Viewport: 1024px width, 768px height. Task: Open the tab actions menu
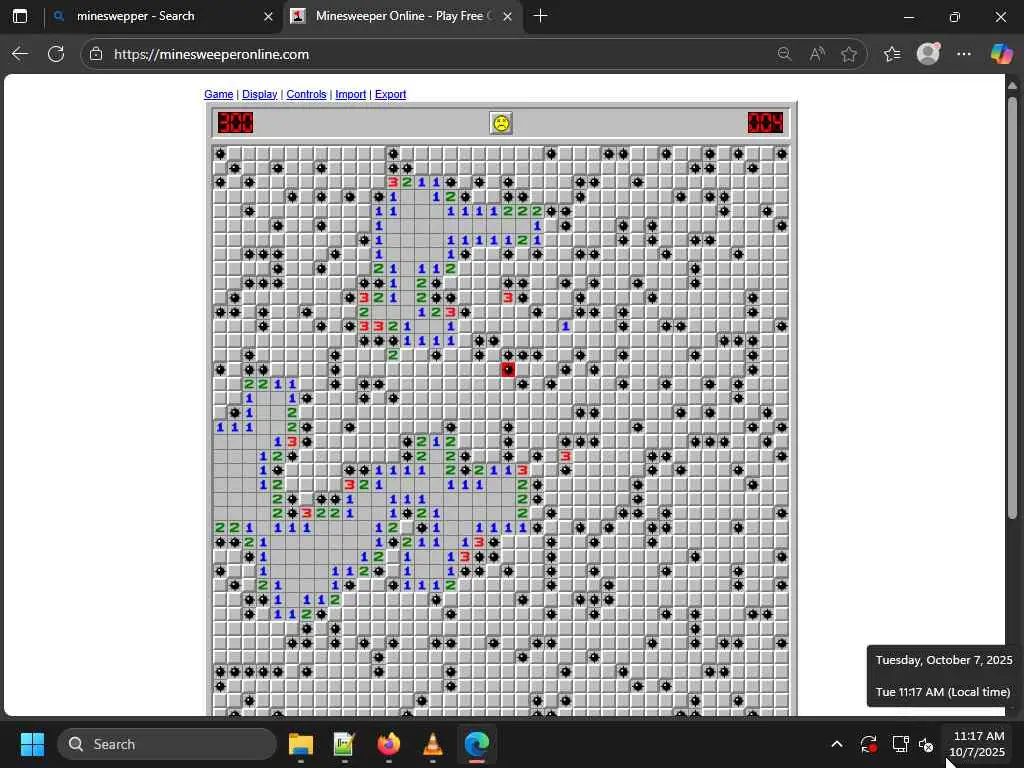coord(20,16)
